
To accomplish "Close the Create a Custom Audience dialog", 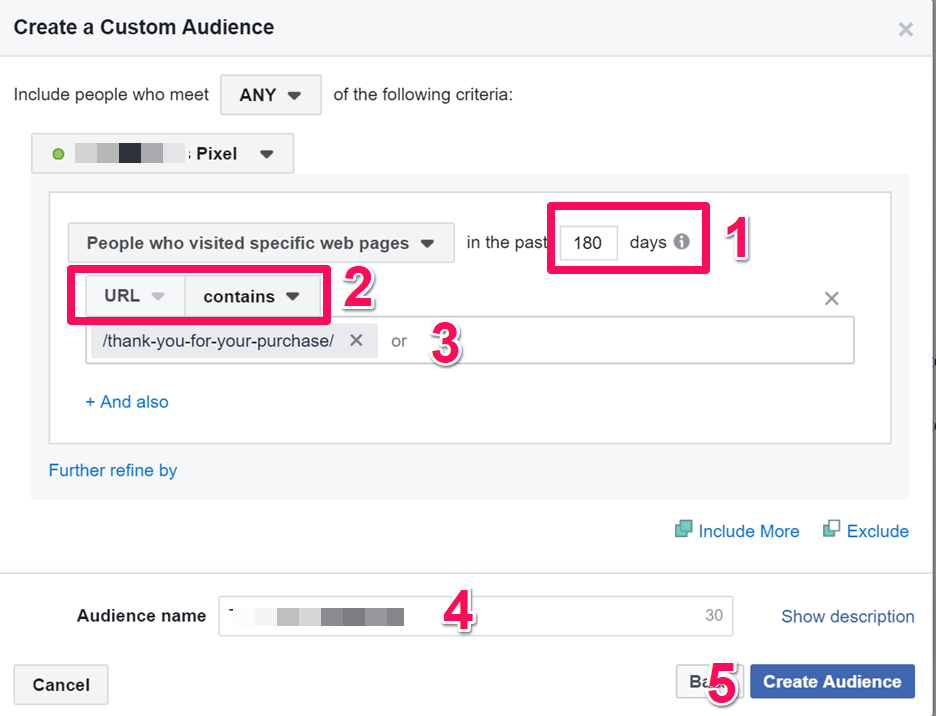I will [x=905, y=28].
